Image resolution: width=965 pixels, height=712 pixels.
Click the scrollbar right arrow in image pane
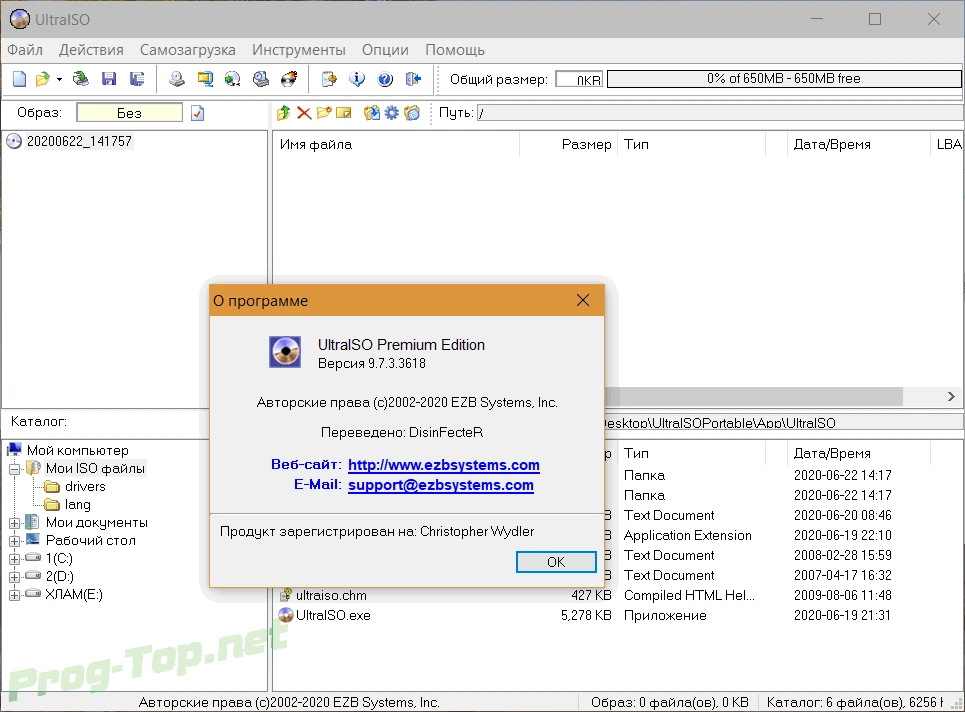click(x=951, y=396)
